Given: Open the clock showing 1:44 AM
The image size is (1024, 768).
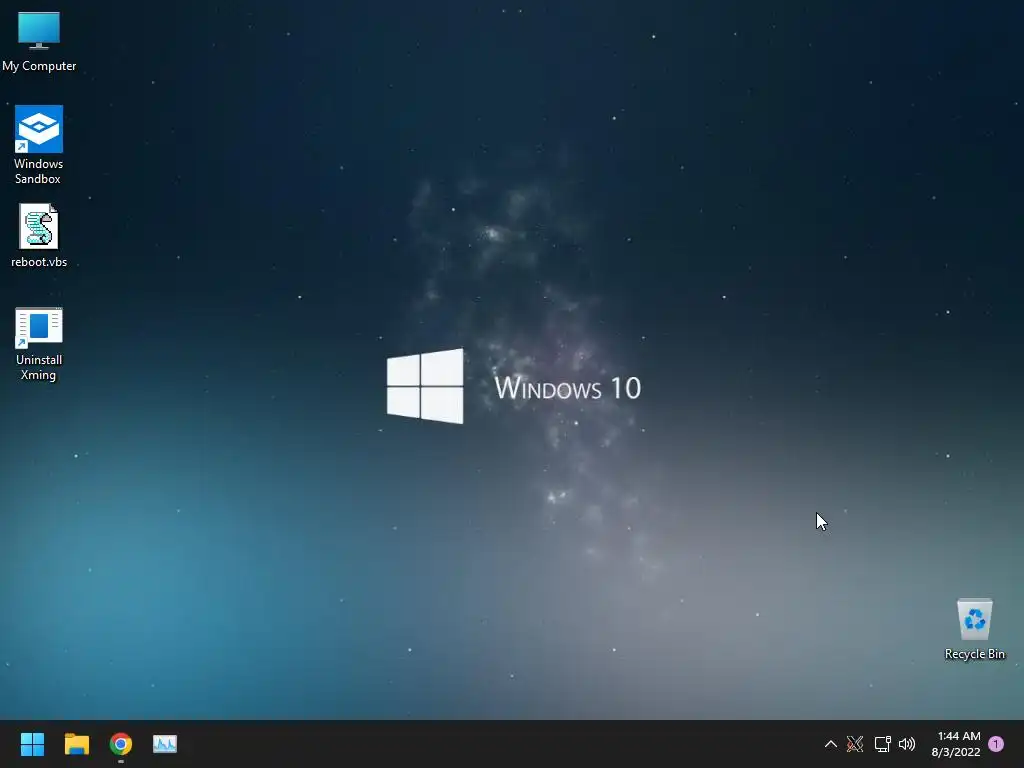Looking at the screenshot, I should 956,744.
